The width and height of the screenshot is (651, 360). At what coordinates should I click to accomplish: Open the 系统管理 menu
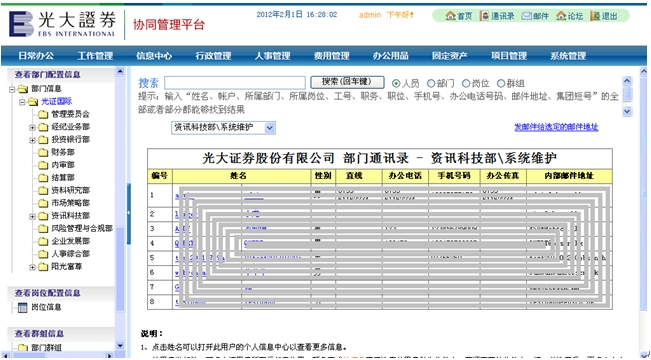[x=568, y=56]
